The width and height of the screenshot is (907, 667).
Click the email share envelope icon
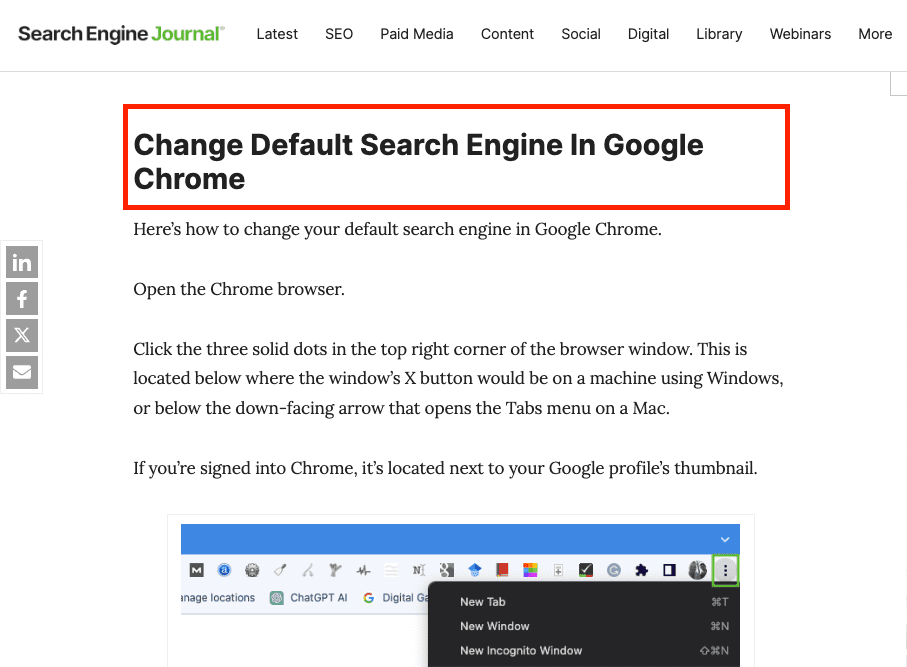(x=22, y=372)
